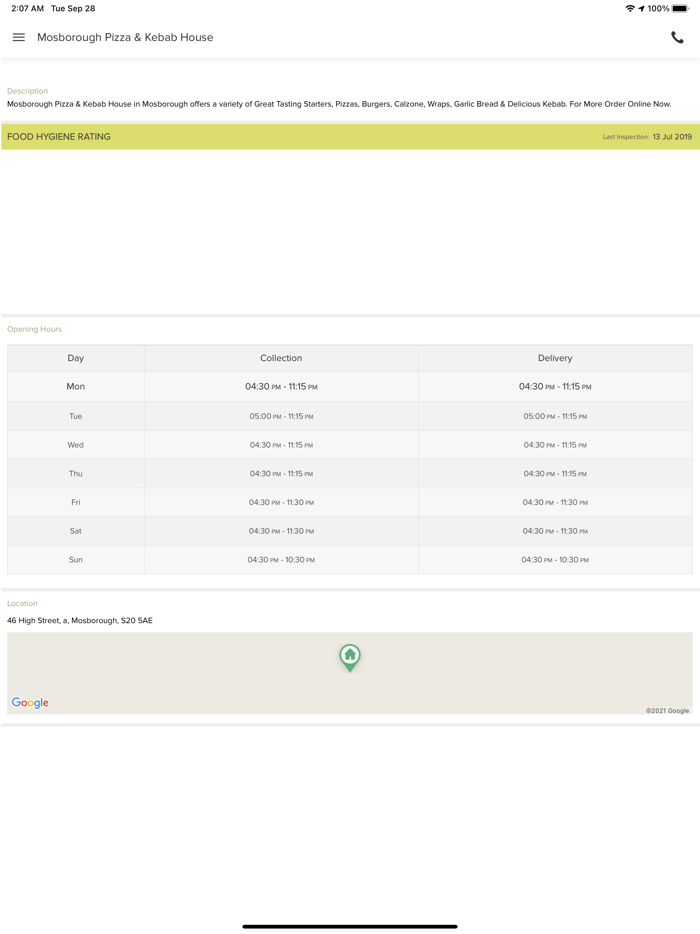Tap the green home map pin
This screenshot has width=700, height=934.
click(350, 658)
